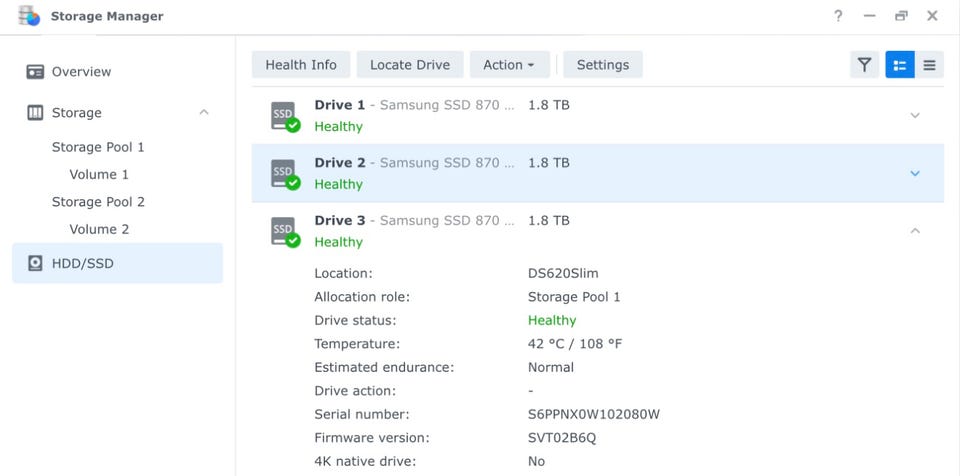Image resolution: width=960 pixels, height=476 pixels.
Task: Switch to detailed list view
Action: click(900, 65)
